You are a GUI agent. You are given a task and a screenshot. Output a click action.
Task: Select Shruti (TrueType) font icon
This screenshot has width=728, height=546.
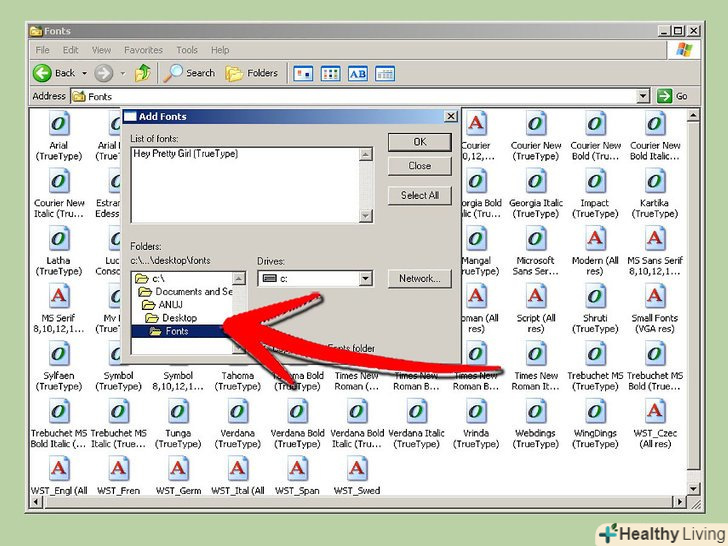[x=595, y=297]
